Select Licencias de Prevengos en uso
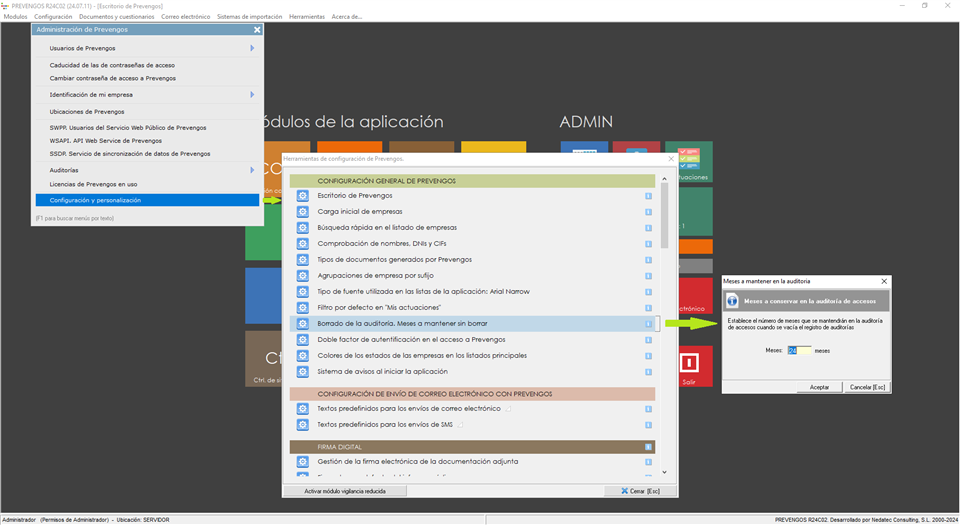 pos(93,184)
